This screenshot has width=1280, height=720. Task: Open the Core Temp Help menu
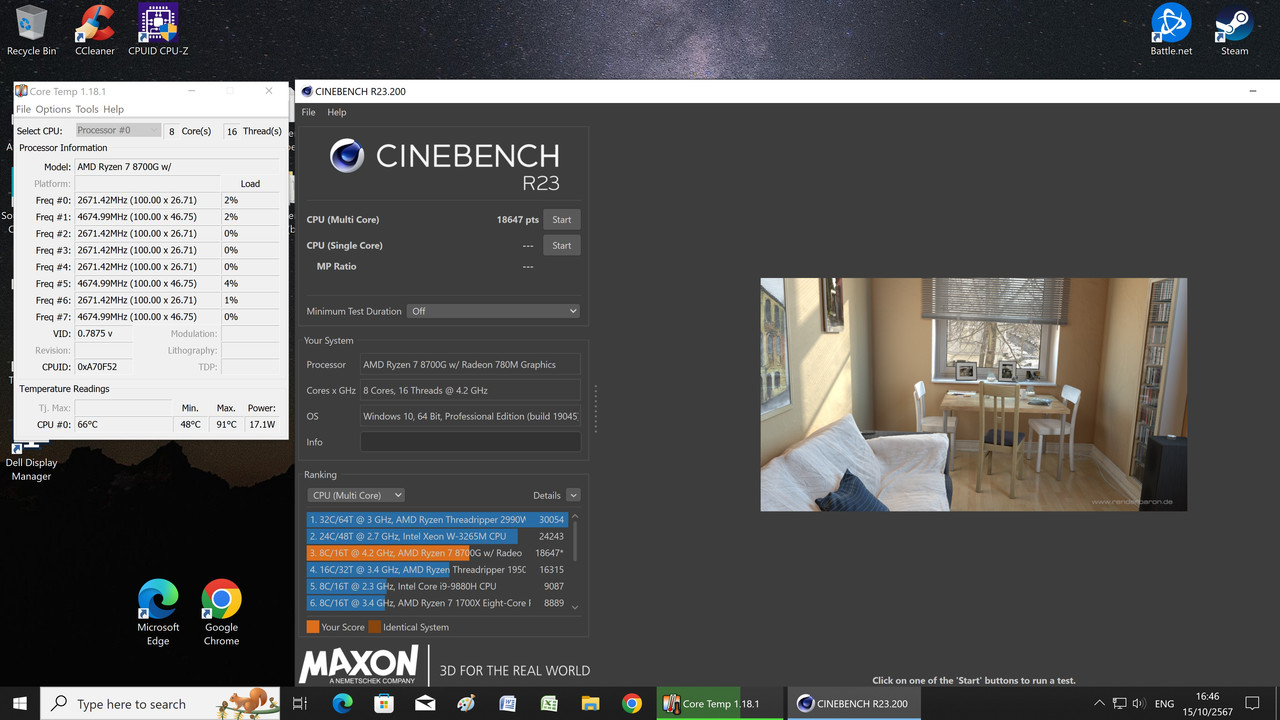coord(114,109)
